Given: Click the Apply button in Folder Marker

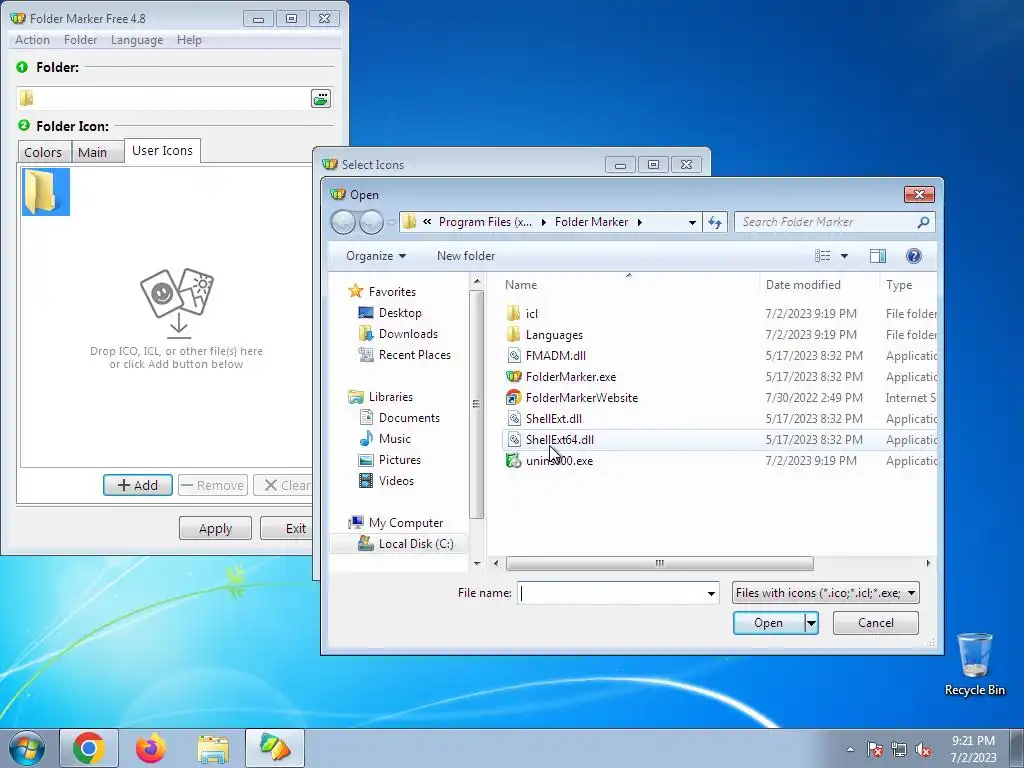Looking at the screenshot, I should tap(216, 528).
